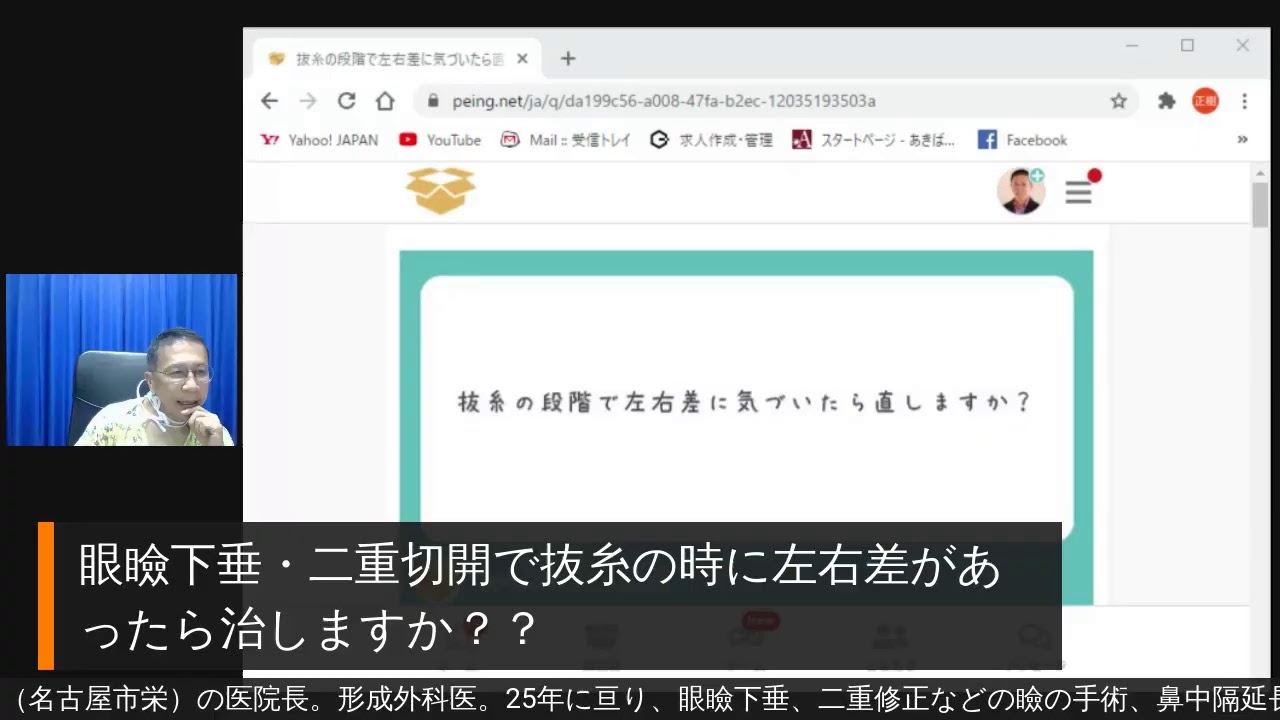The image size is (1280, 720).
Task: Maximize the Chrome window
Action: 1187,46
